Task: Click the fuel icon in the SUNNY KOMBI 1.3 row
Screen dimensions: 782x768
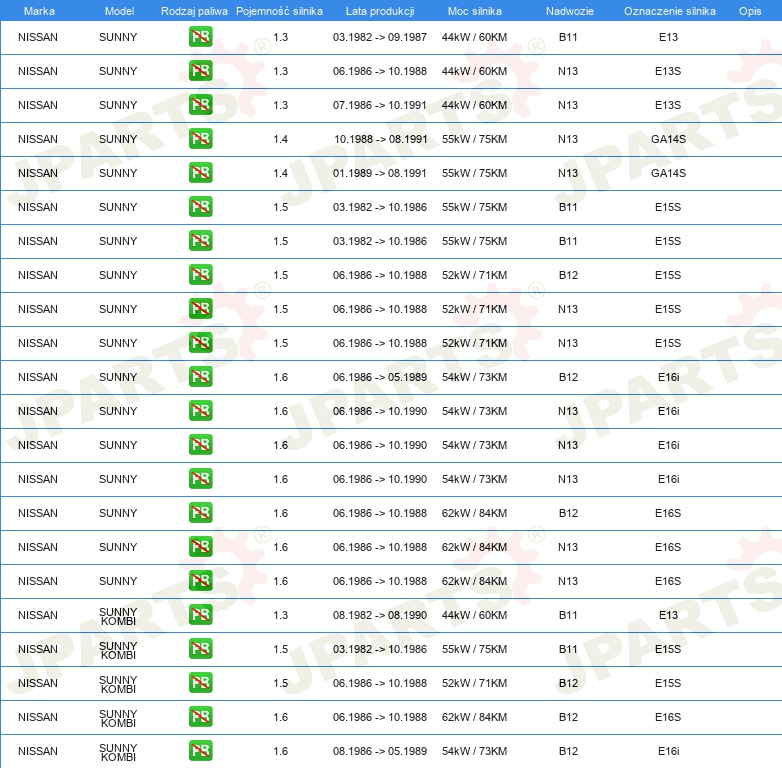Action: pos(200,614)
